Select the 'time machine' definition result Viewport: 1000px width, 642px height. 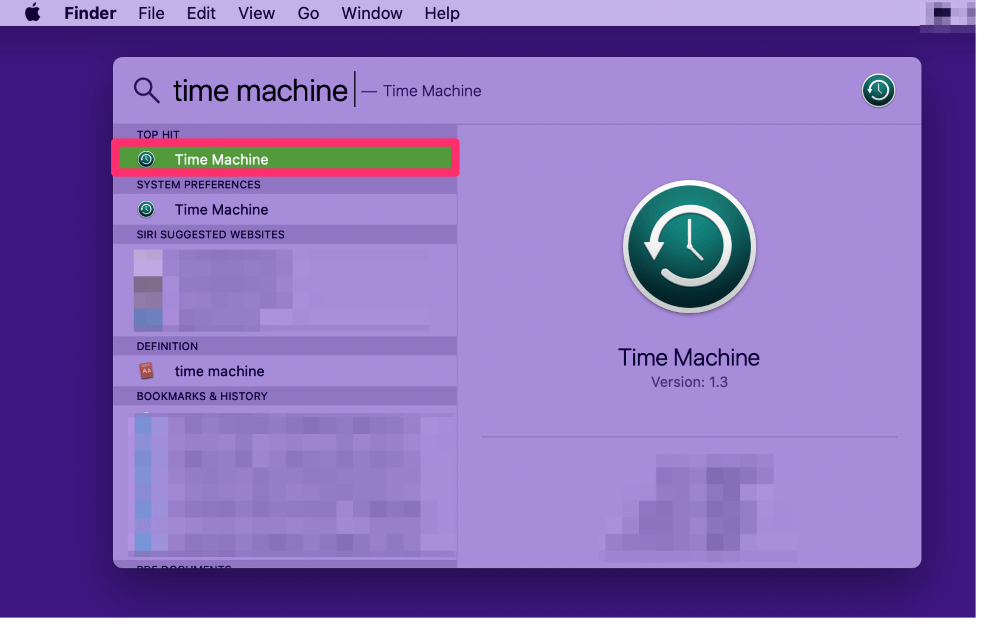285,371
